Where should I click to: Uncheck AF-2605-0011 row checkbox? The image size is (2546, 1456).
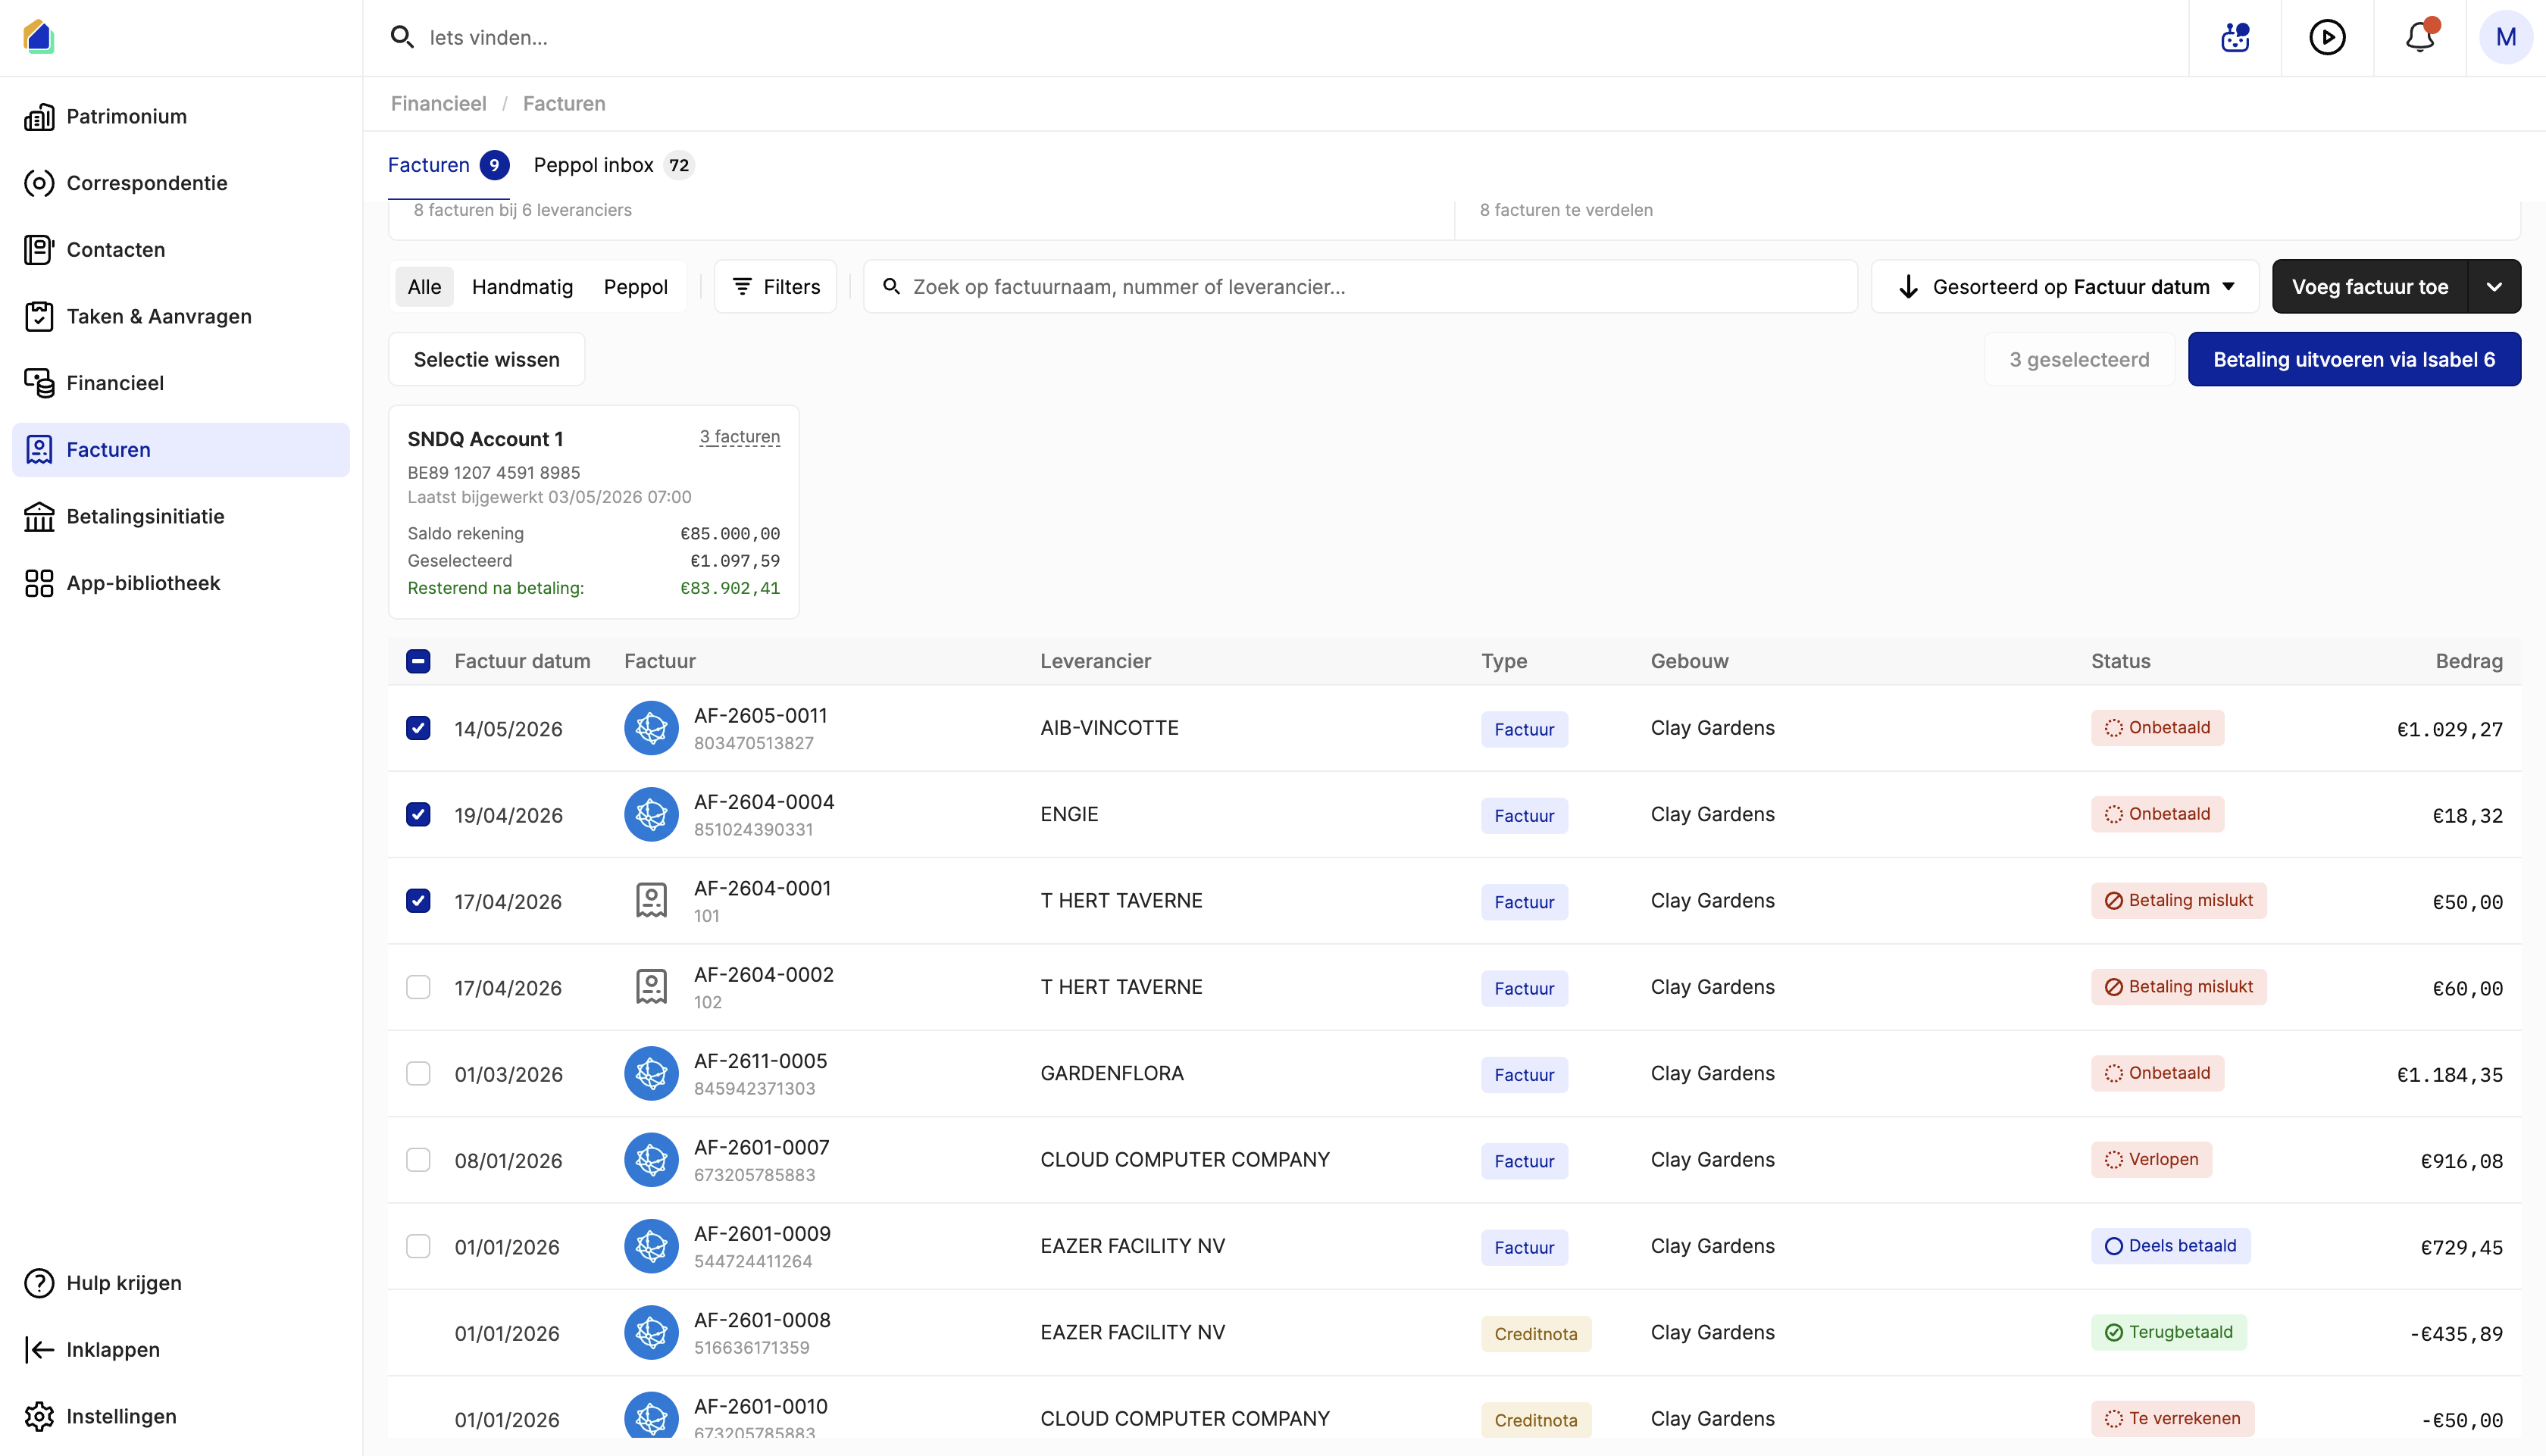tap(418, 728)
